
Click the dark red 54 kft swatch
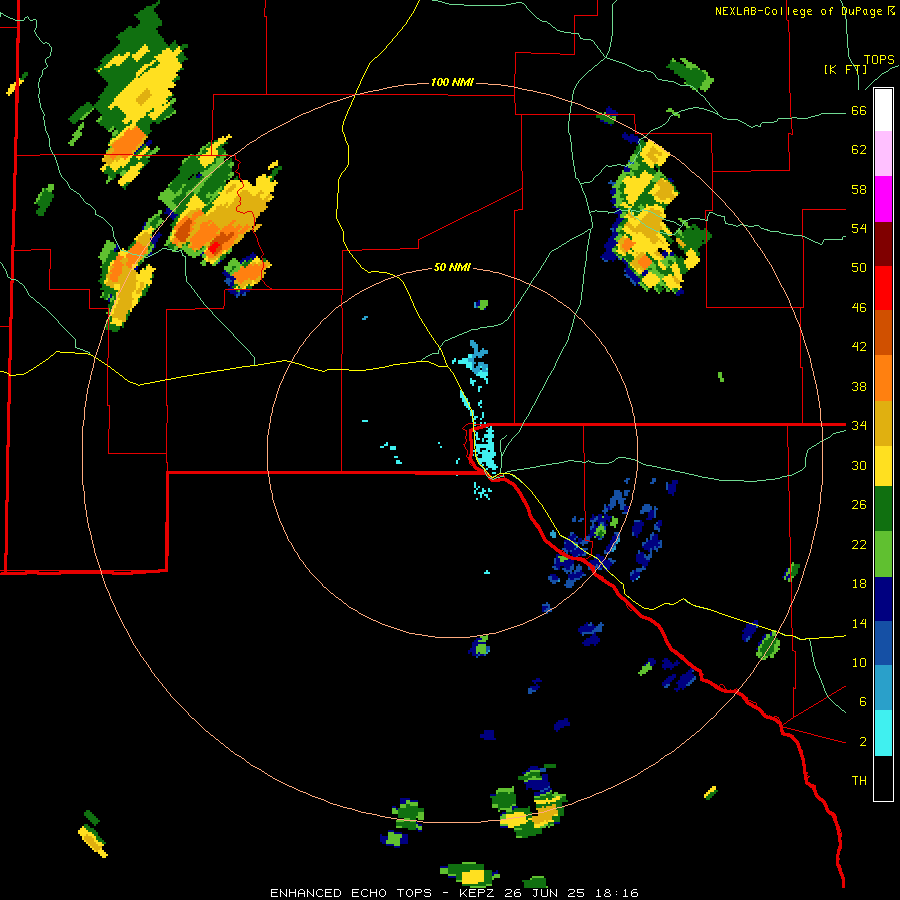883,243
